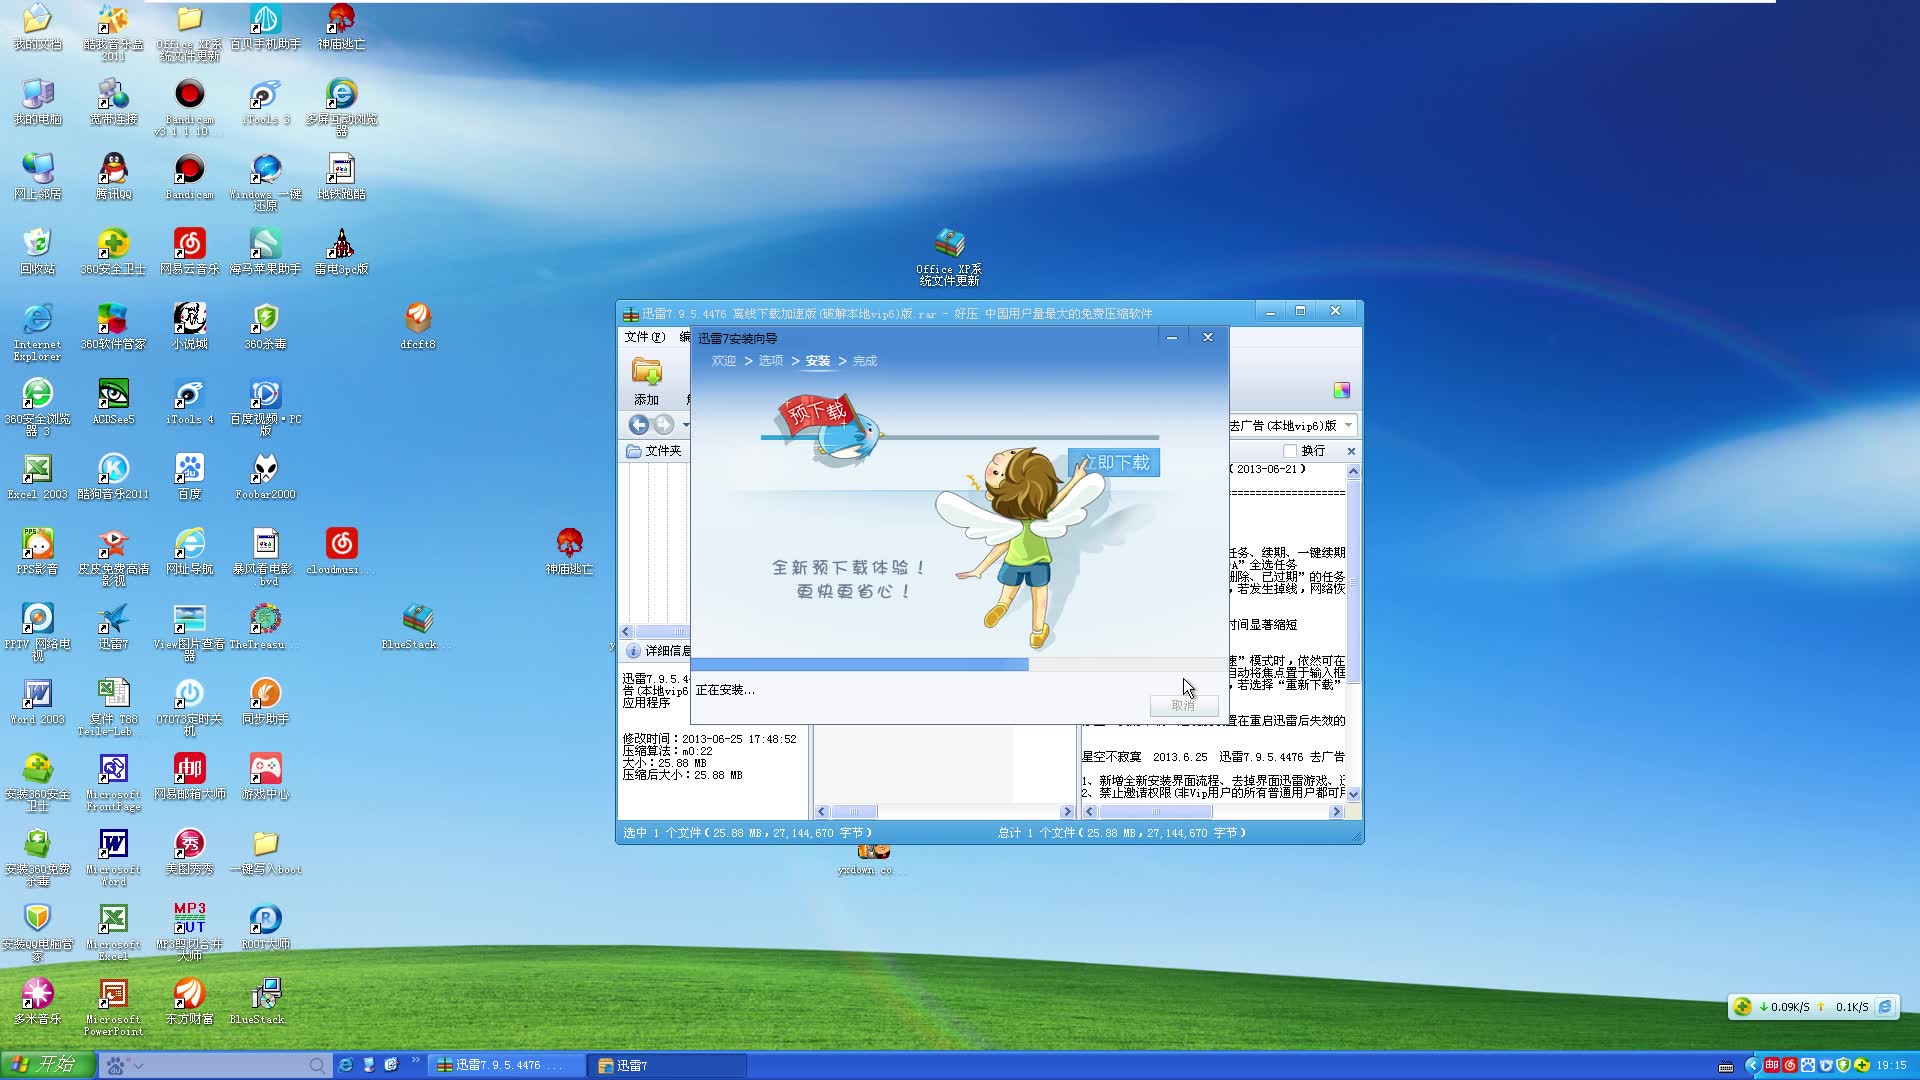
Task: Click the forward arrow in 好压 navigation
Action: tap(663, 425)
